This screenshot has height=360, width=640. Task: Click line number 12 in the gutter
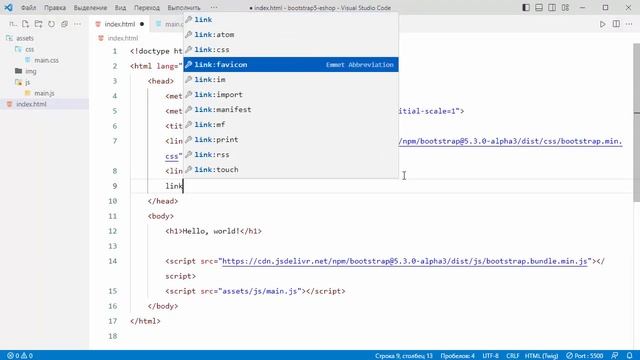113,231
